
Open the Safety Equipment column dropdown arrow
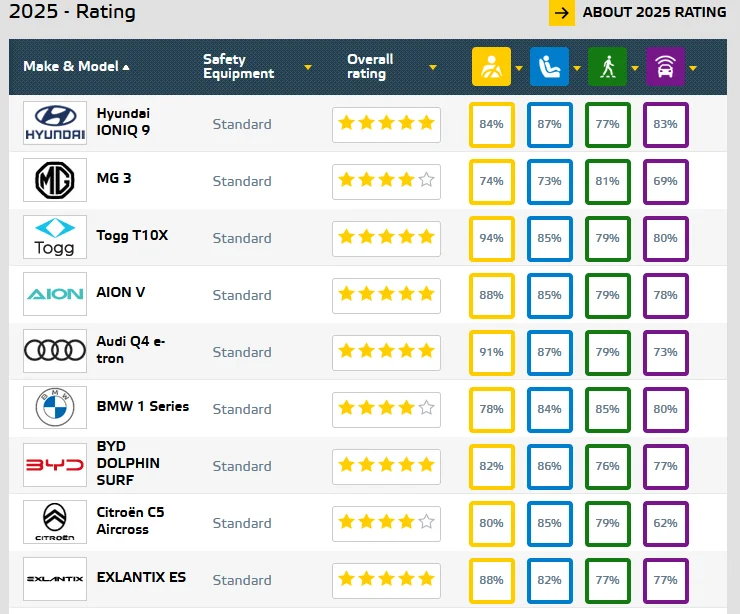pyautogui.click(x=308, y=67)
